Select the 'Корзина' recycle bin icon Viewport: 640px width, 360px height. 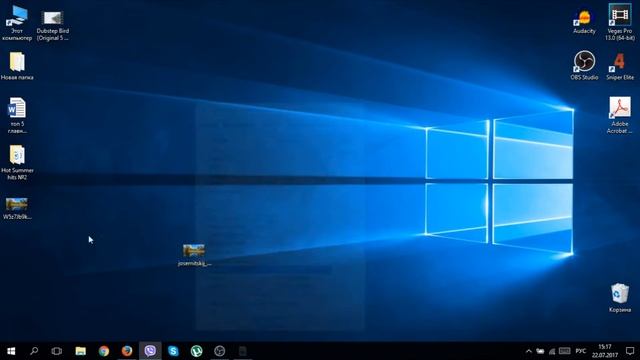tap(620, 298)
